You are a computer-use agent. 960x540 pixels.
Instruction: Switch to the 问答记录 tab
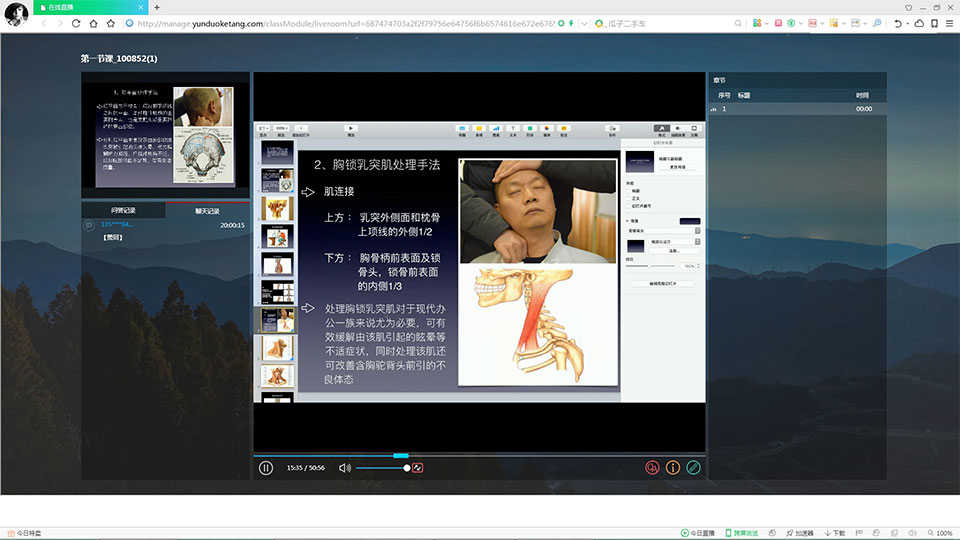[x=123, y=210]
